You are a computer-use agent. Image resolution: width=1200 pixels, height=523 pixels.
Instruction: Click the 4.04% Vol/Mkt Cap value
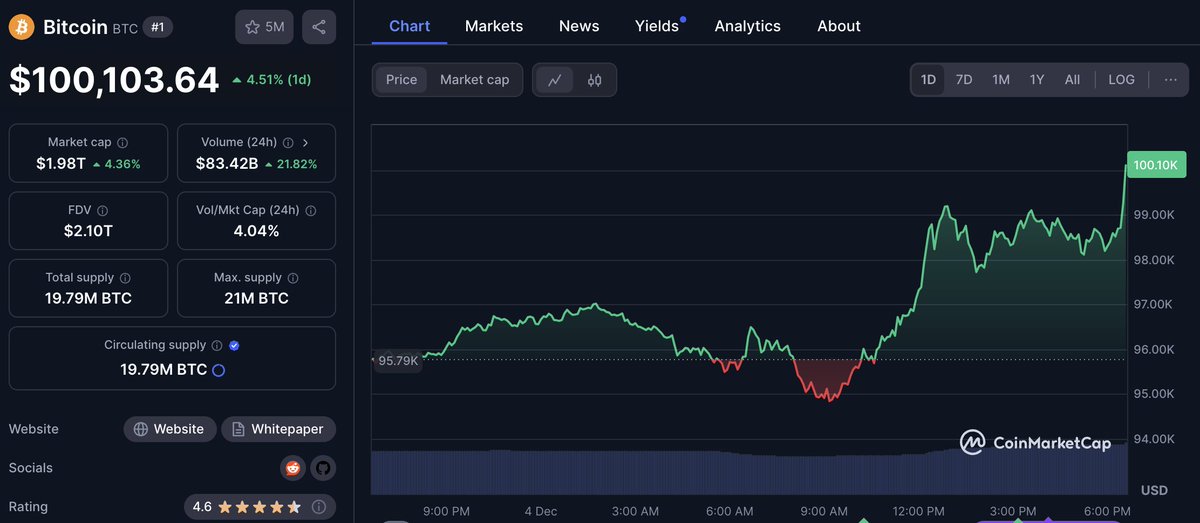[x=256, y=231]
